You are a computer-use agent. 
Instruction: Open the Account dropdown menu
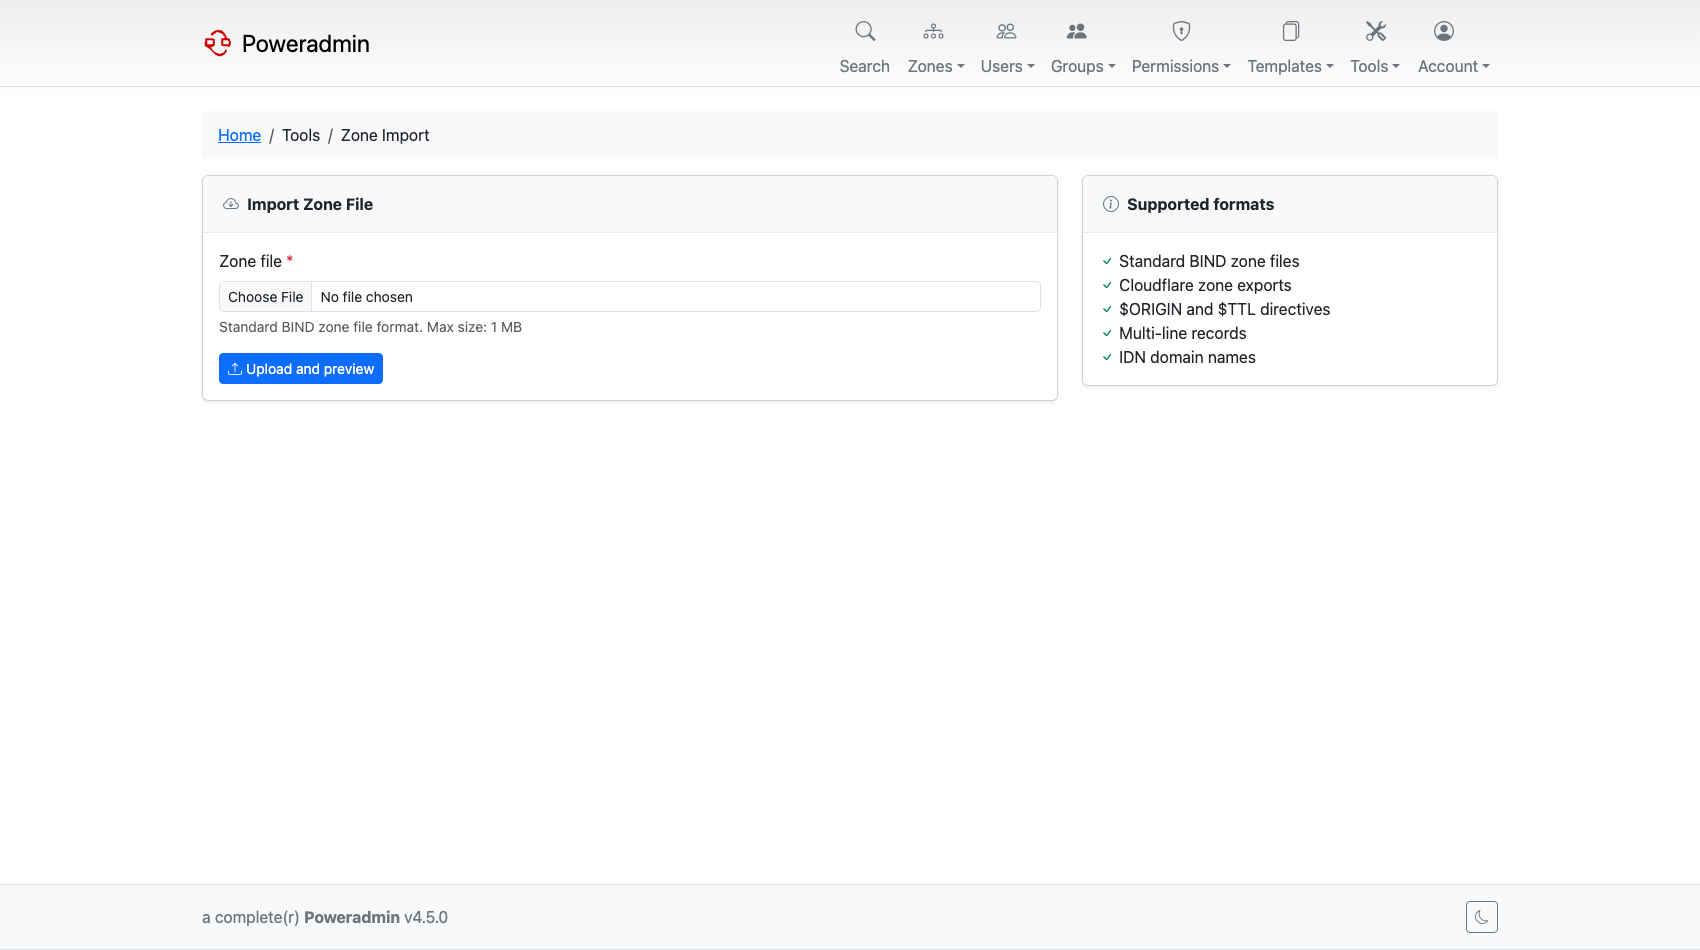click(x=1454, y=66)
